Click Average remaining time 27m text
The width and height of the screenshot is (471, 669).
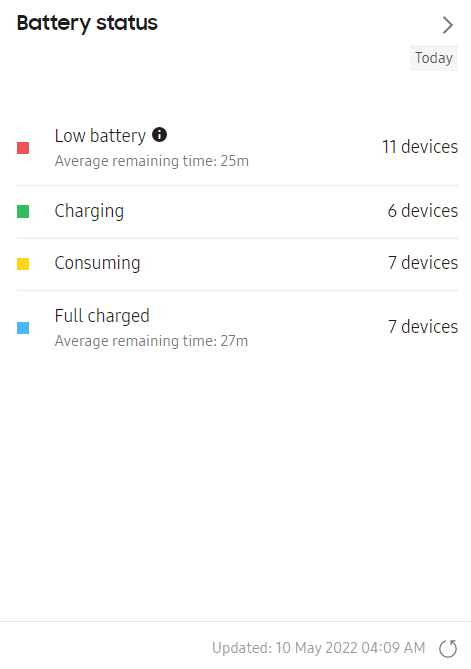[x=151, y=341]
